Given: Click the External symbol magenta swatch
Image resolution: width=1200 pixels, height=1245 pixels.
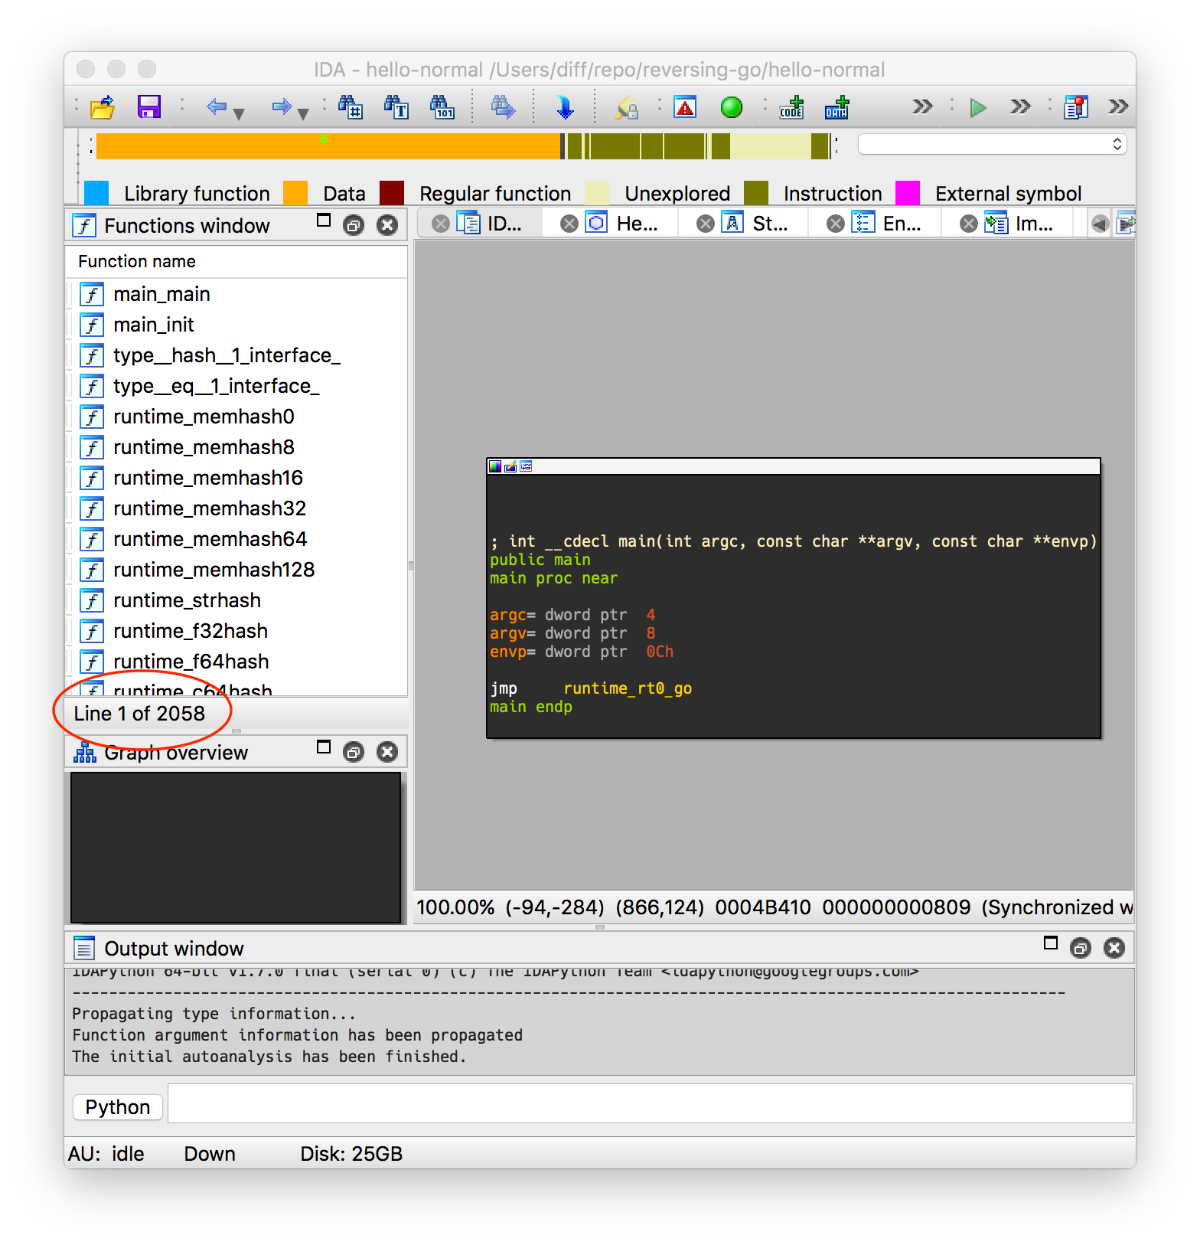Looking at the screenshot, I should [x=908, y=193].
